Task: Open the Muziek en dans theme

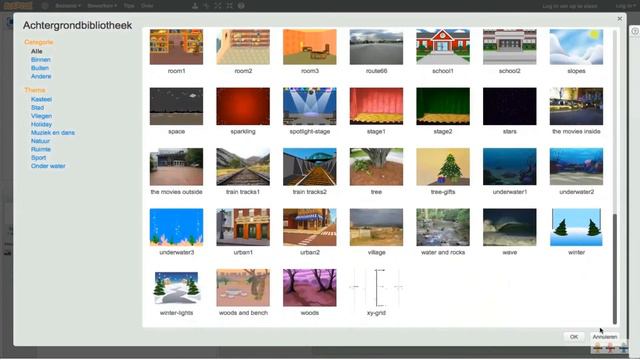Action: [x=53, y=133]
